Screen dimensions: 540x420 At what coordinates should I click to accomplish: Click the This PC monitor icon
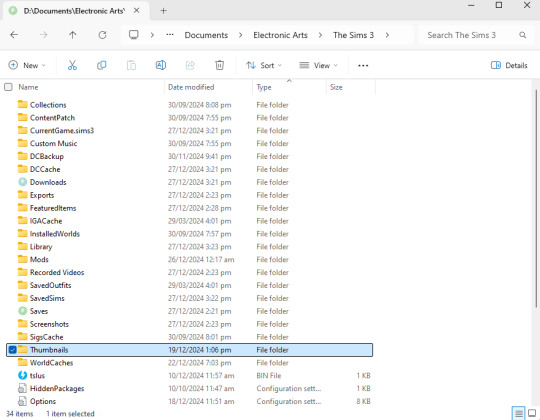click(134, 35)
